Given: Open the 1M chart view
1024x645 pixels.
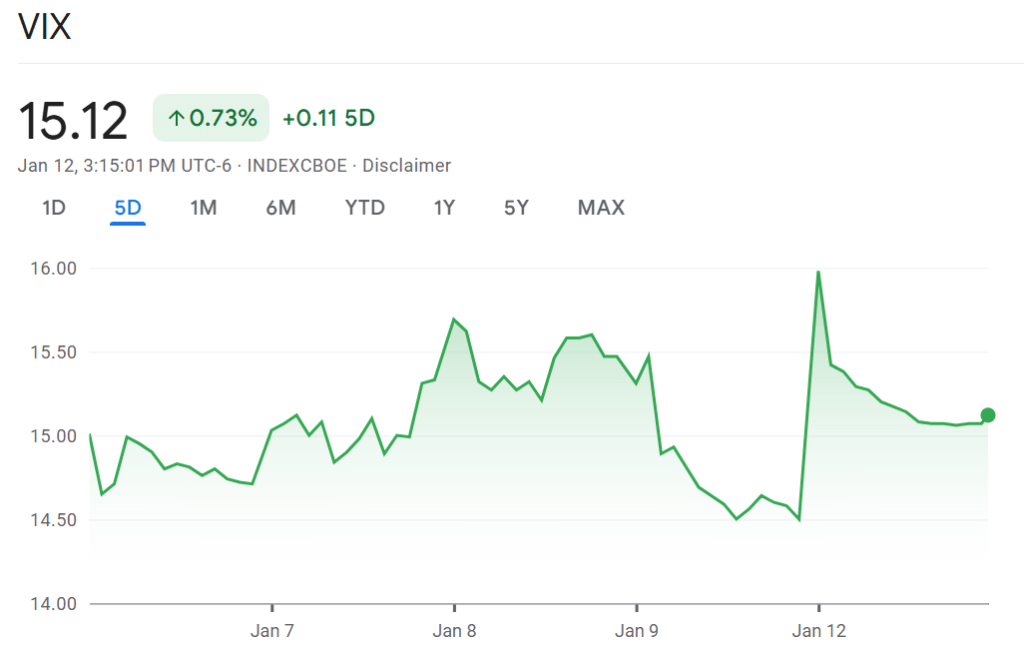Looking at the screenshot, I should [x=203, y=207].
